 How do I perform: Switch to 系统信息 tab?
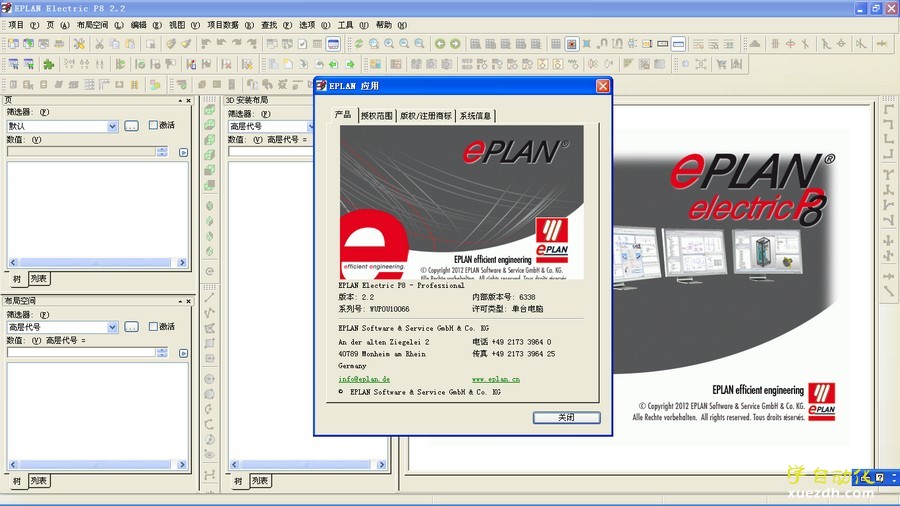tap(475, 116)
